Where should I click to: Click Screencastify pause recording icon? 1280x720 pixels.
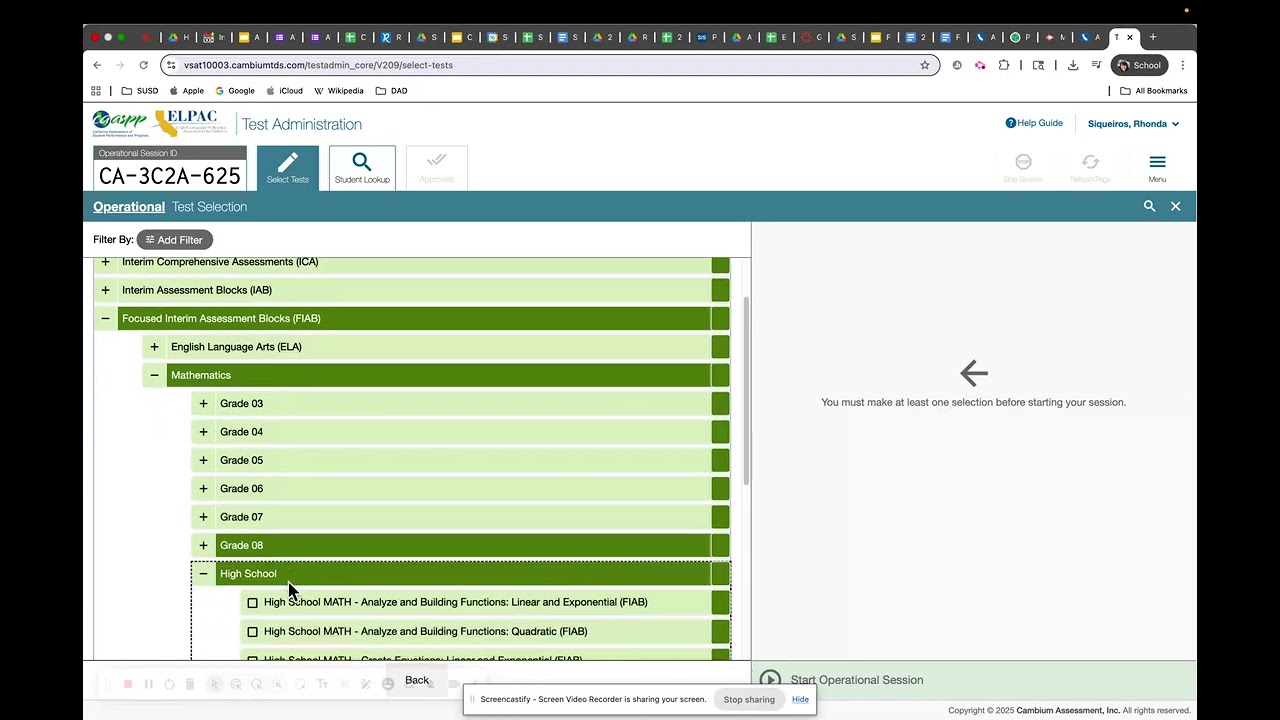(x=149, y=684)
